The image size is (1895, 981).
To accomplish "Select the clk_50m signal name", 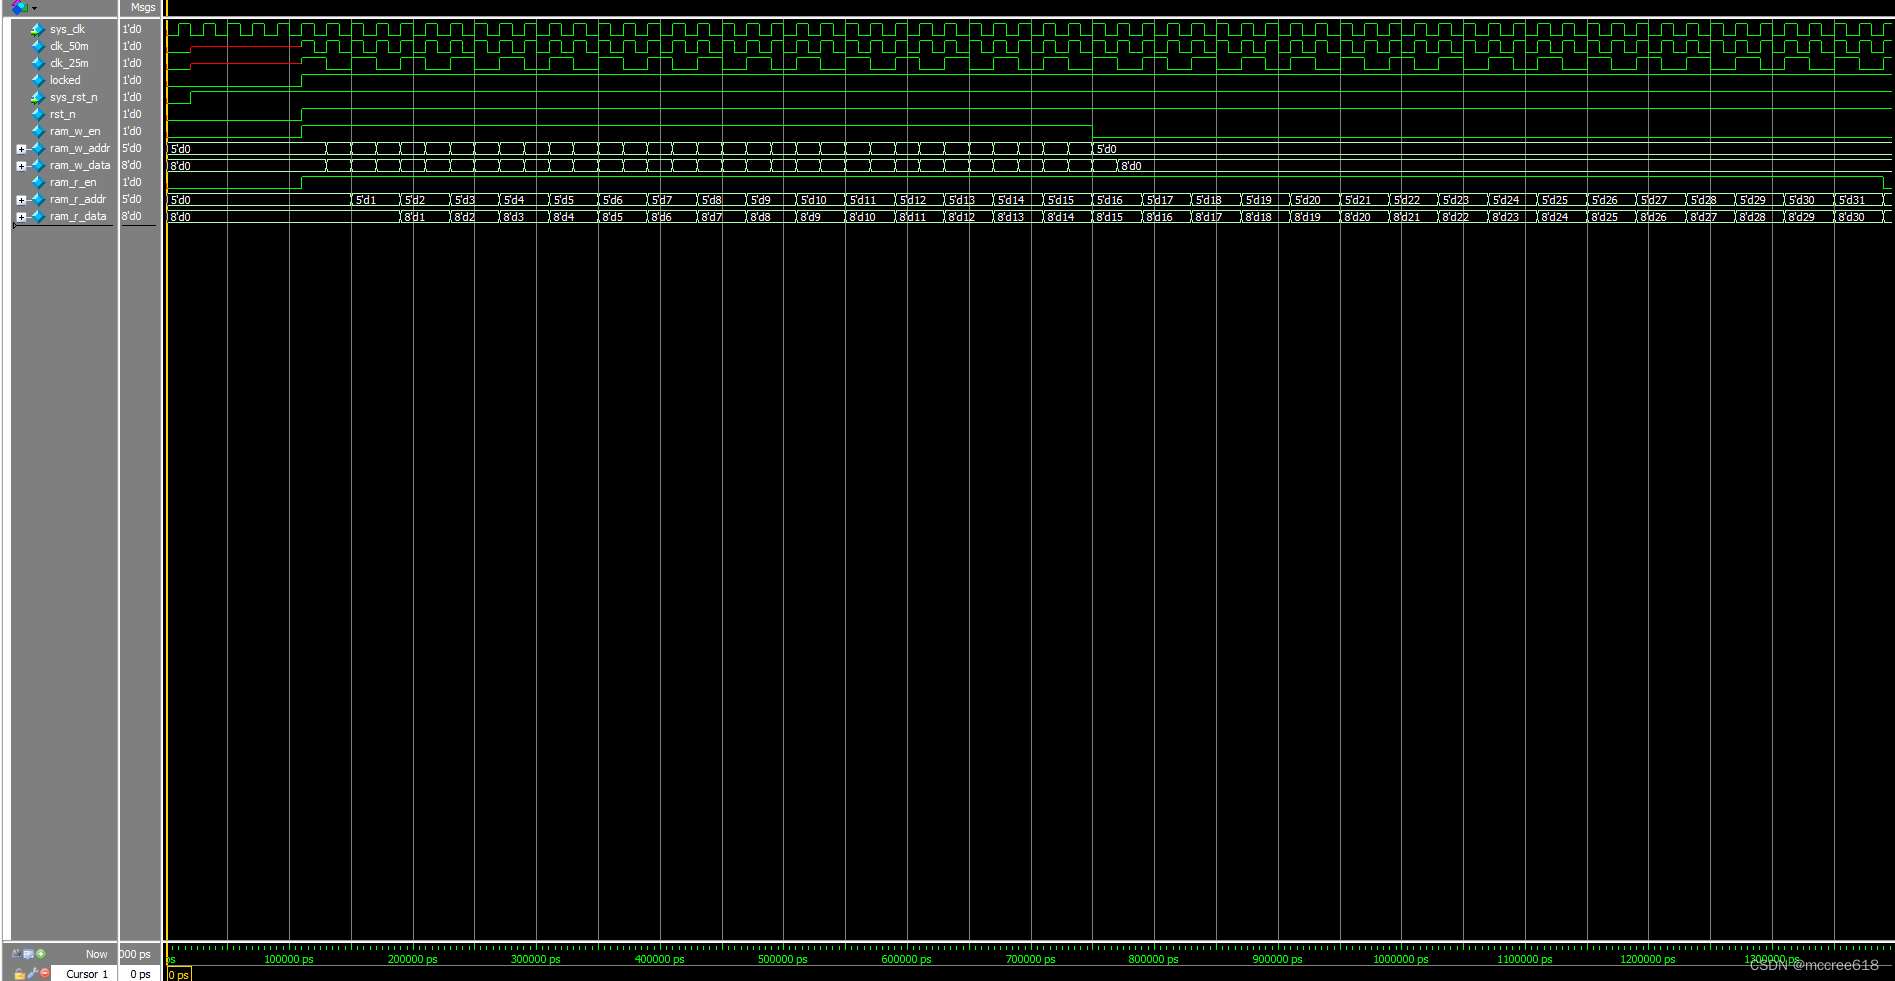I will click(69, 46).
